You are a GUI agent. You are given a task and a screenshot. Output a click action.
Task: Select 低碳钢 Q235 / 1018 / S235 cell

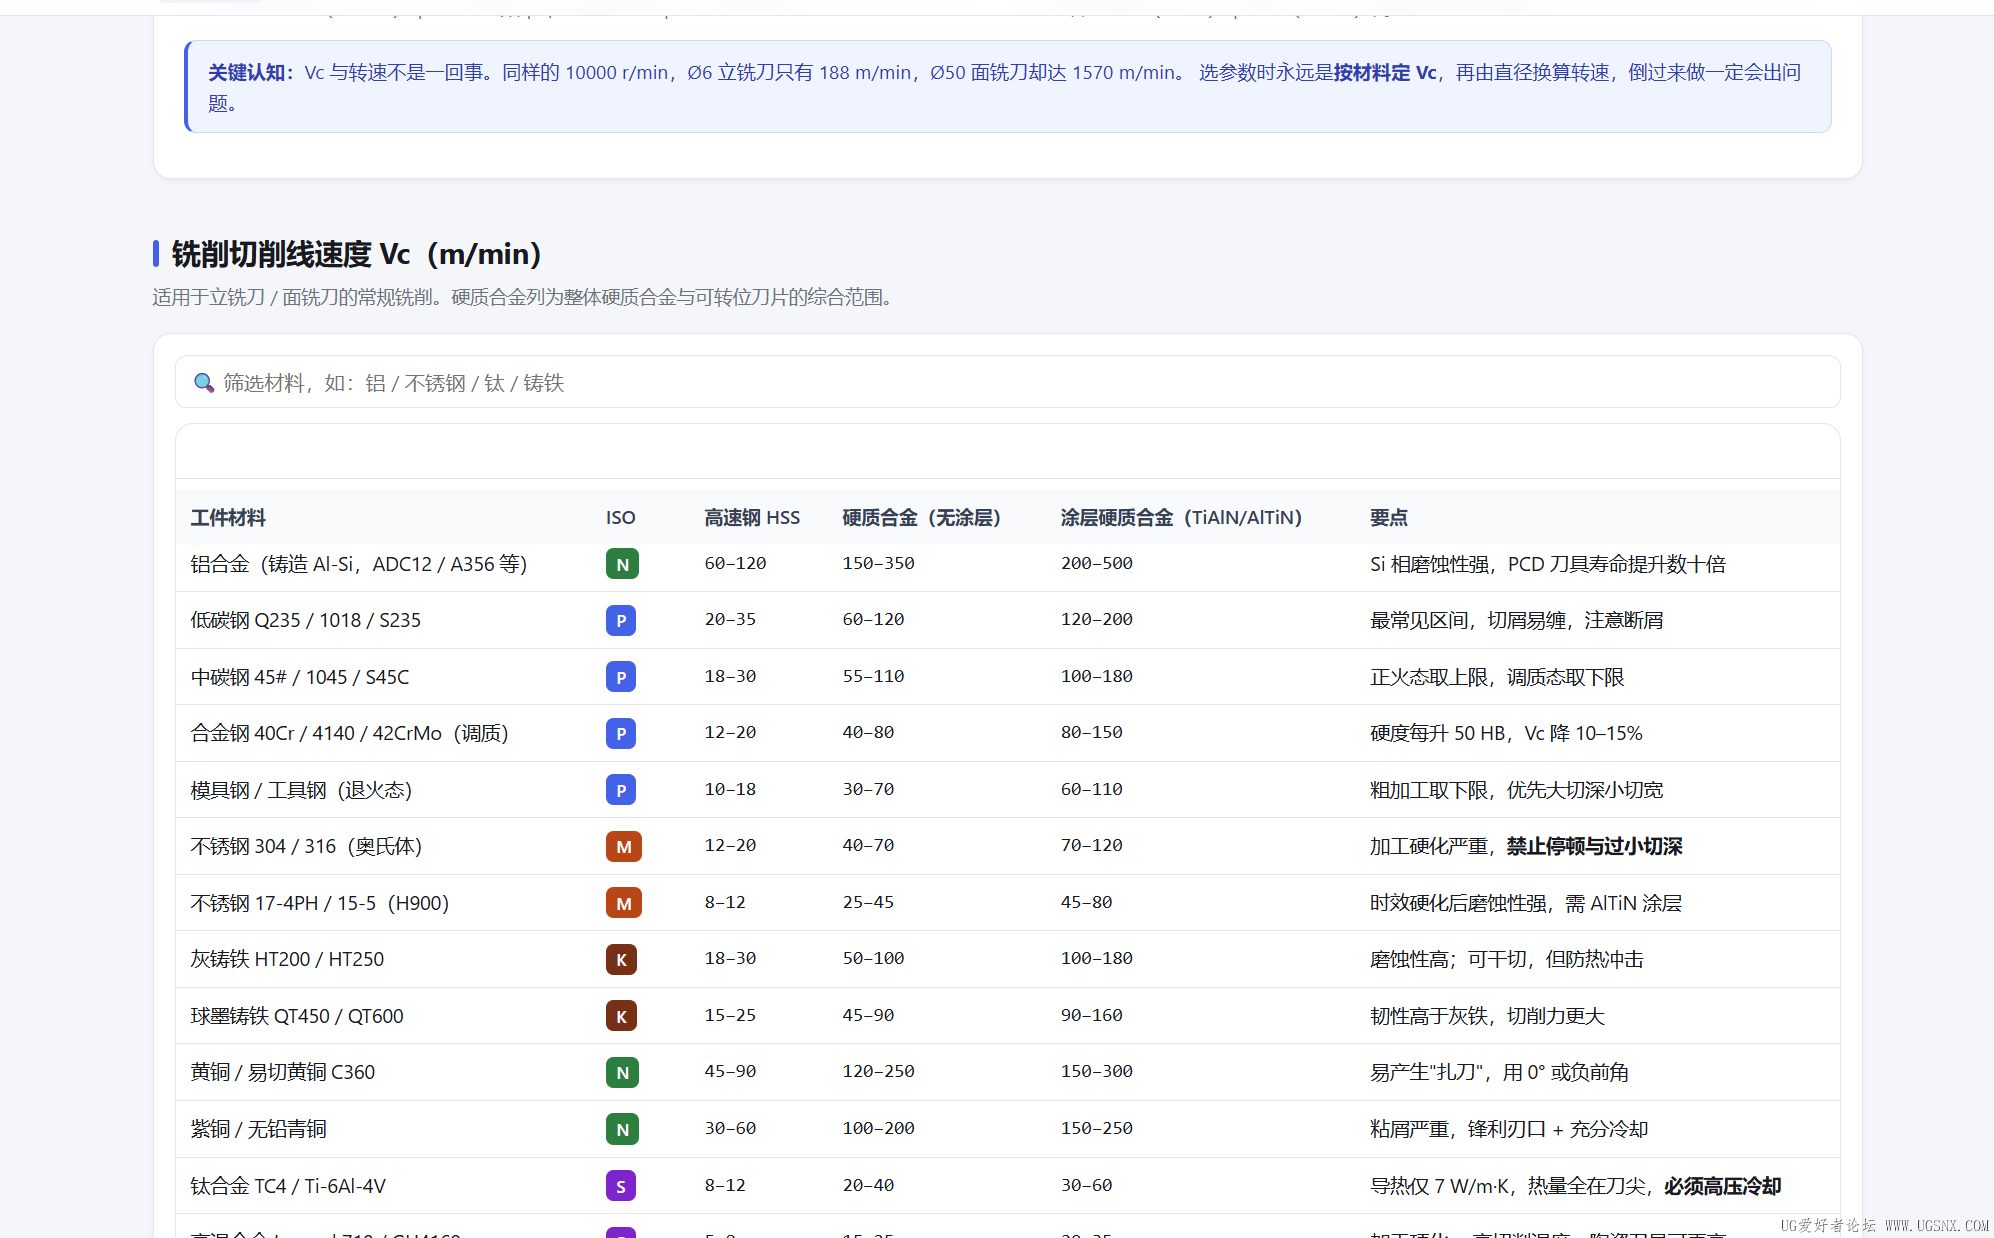point(306,620)
